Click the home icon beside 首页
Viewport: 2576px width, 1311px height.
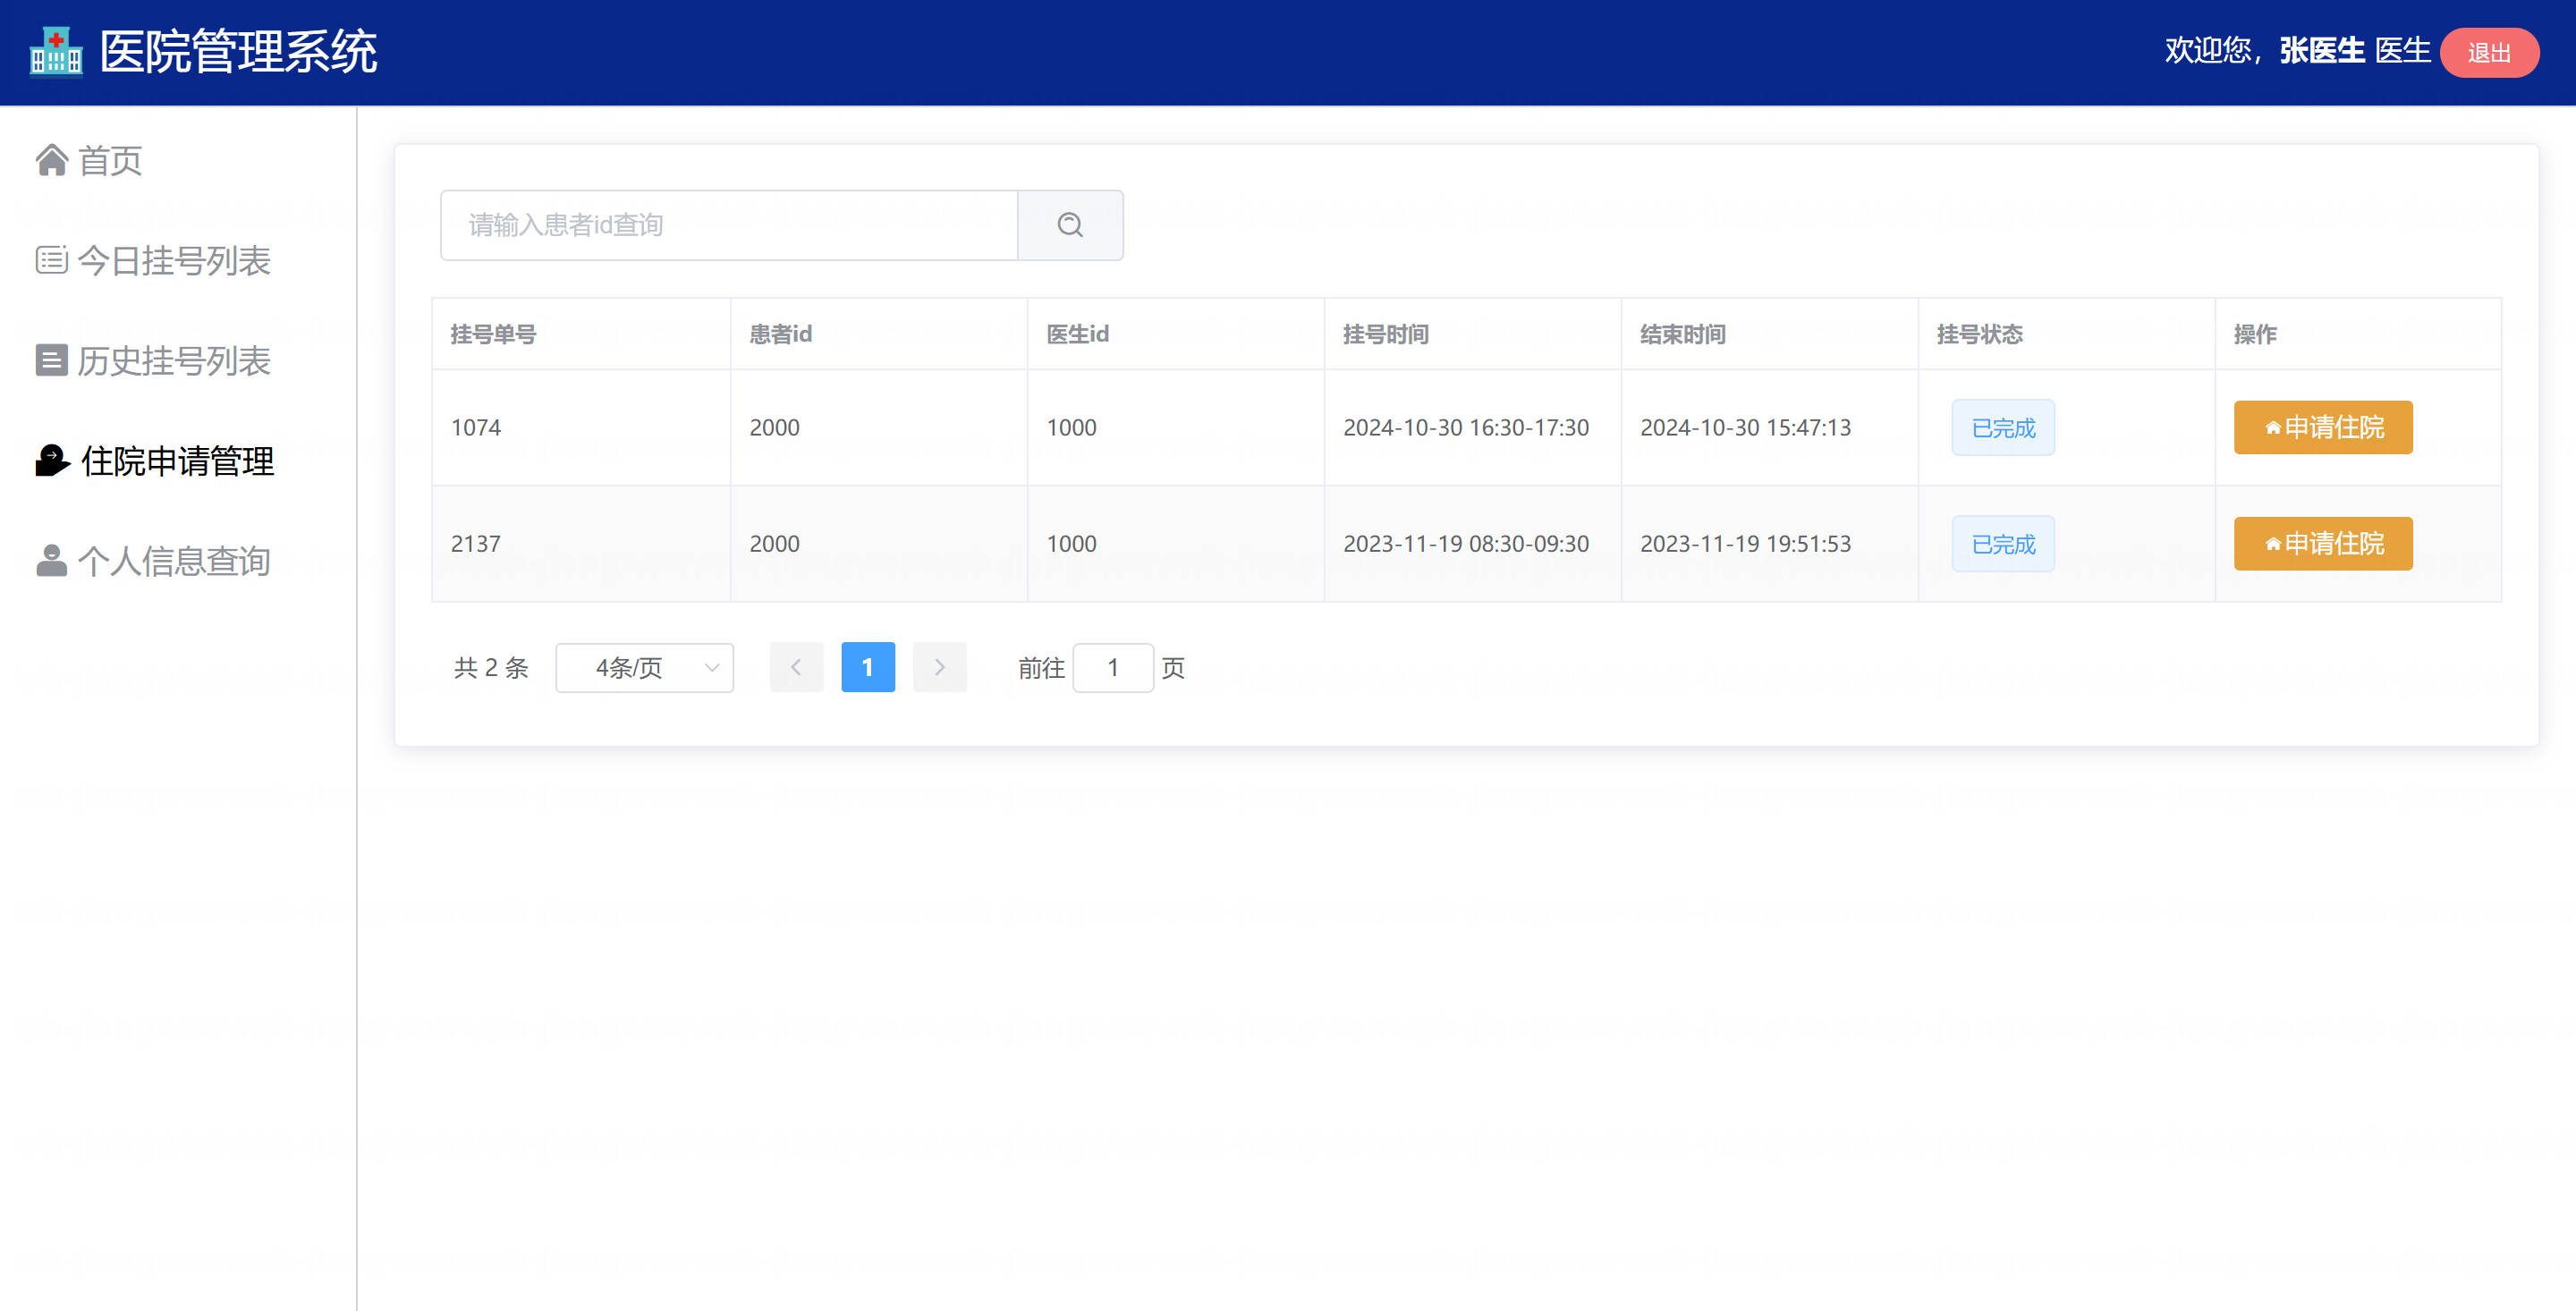click(x=52, y=160)
